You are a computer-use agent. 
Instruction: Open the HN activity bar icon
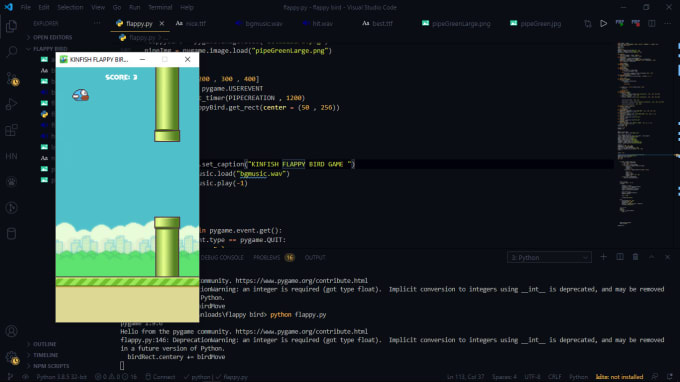coord(12,156)
